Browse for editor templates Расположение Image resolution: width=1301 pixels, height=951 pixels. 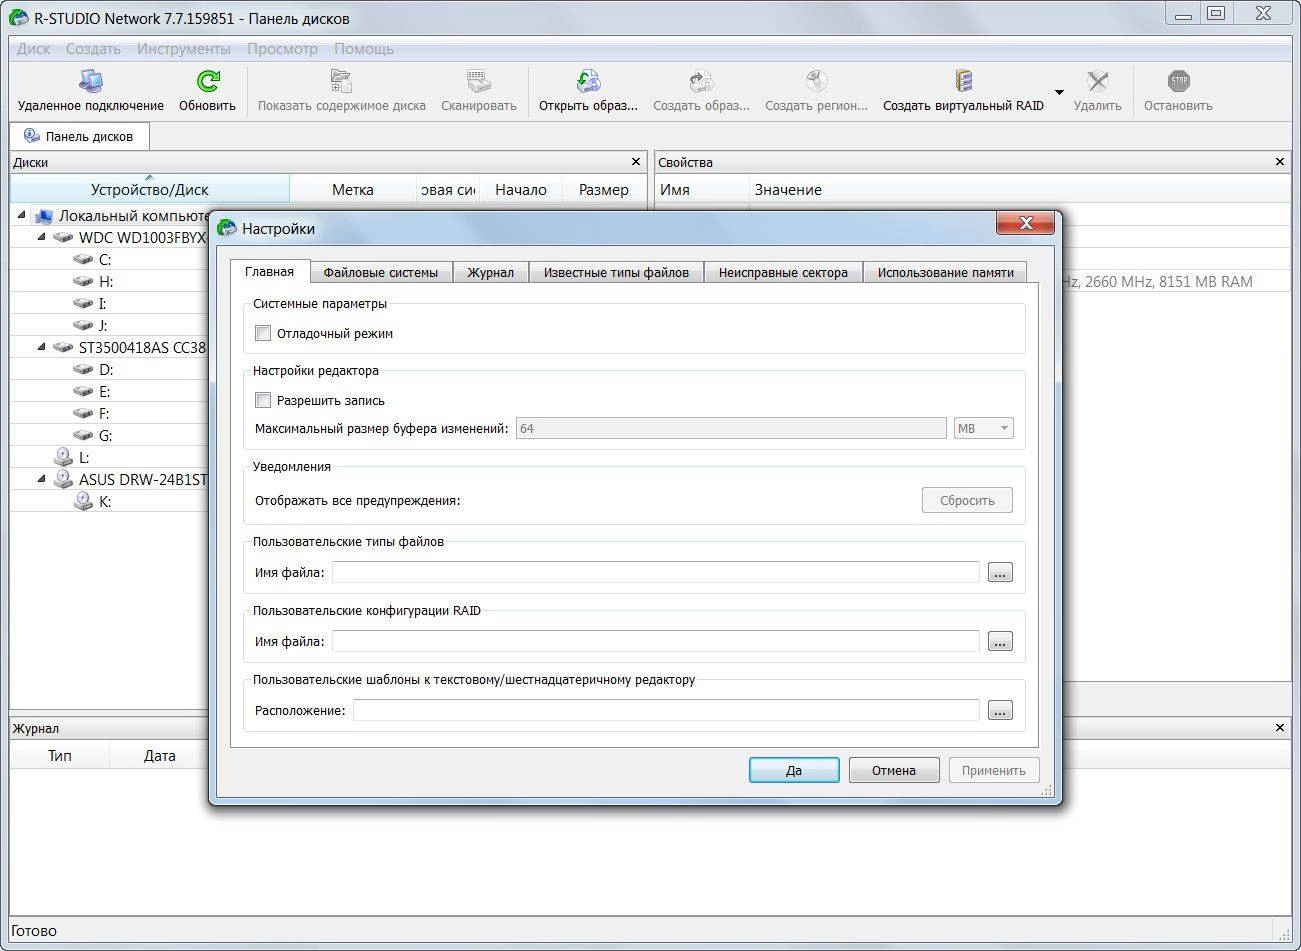1000,711
